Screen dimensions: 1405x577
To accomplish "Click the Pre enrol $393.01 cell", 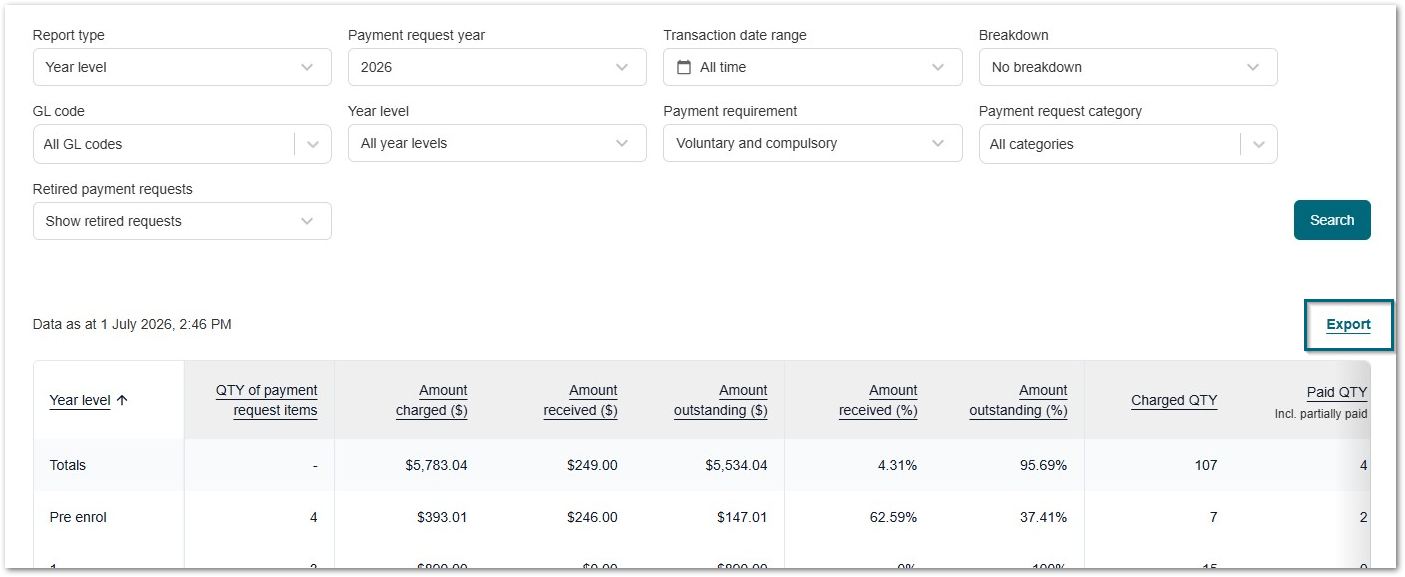I will point(442,517).
